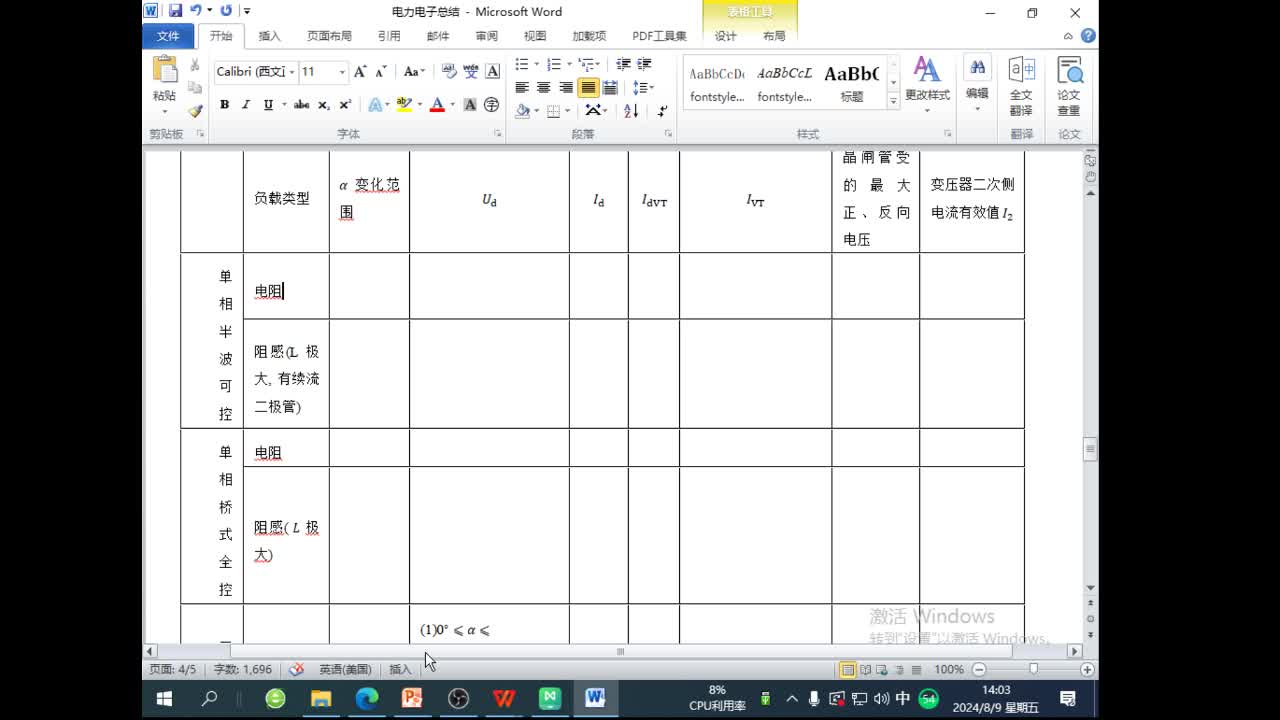Screen dimensions: 1280x720
Task: Undo the last action
Action: (x=196, y=11)
